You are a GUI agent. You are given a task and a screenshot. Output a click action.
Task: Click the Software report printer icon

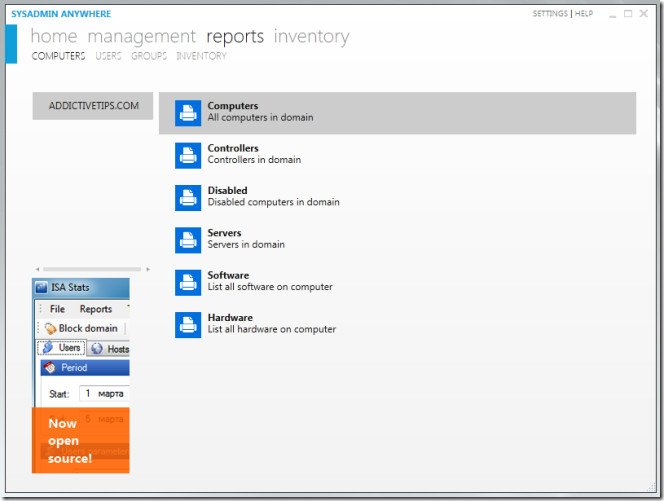188,282
